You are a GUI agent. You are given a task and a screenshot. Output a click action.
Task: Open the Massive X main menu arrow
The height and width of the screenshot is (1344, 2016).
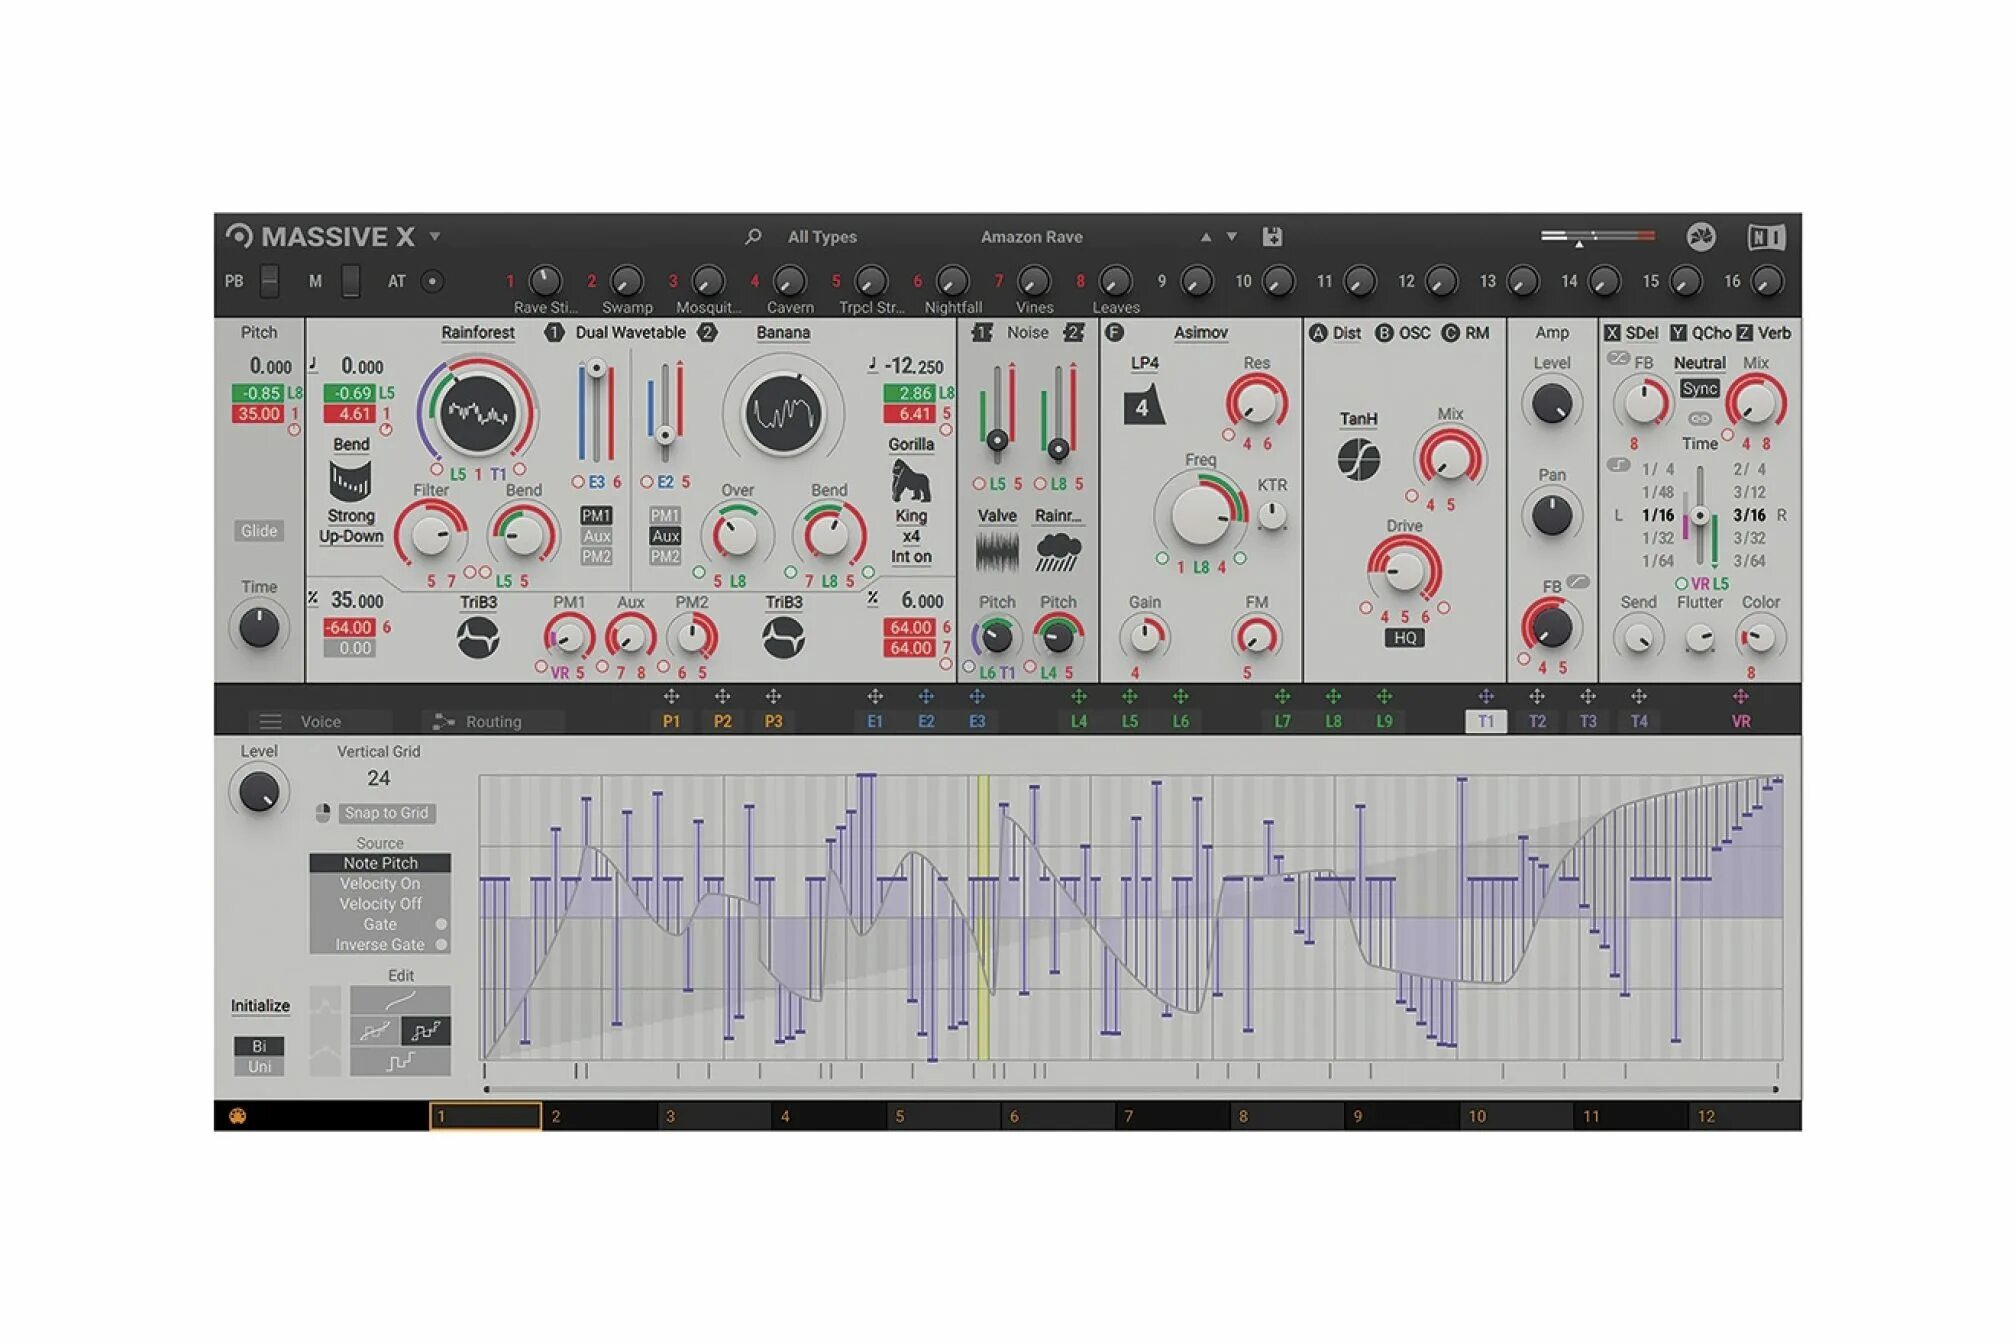(x=435, y=237)
